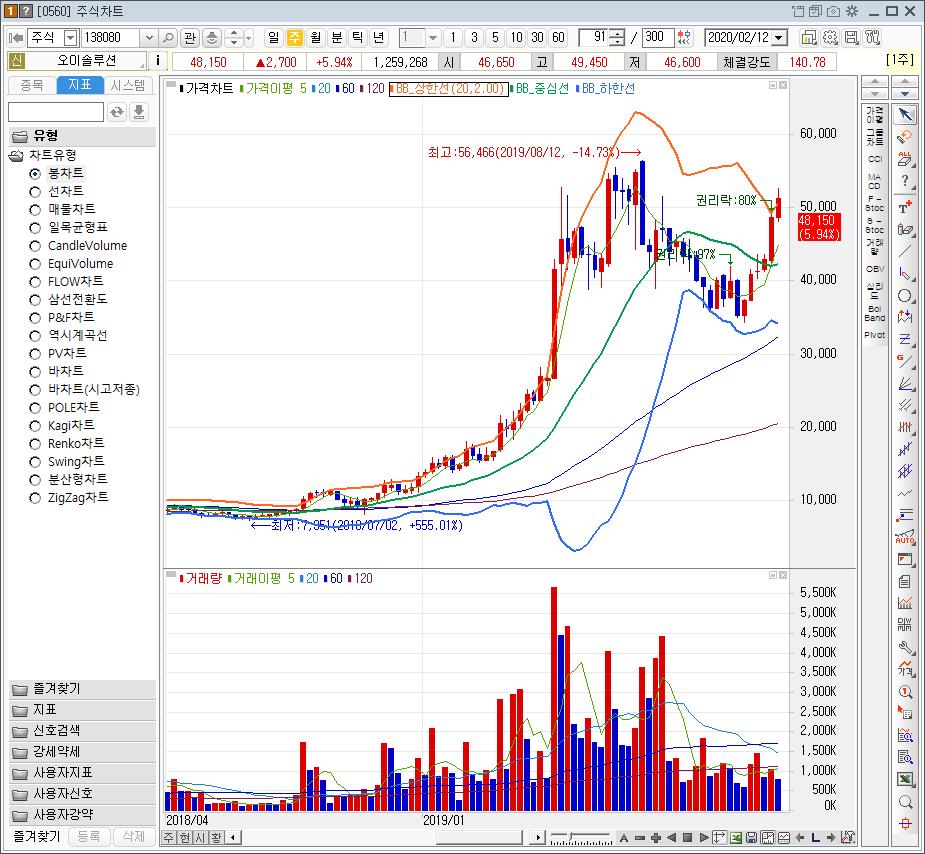
Task: Open the period multiplier dropdown
Action: pos(433,38)
